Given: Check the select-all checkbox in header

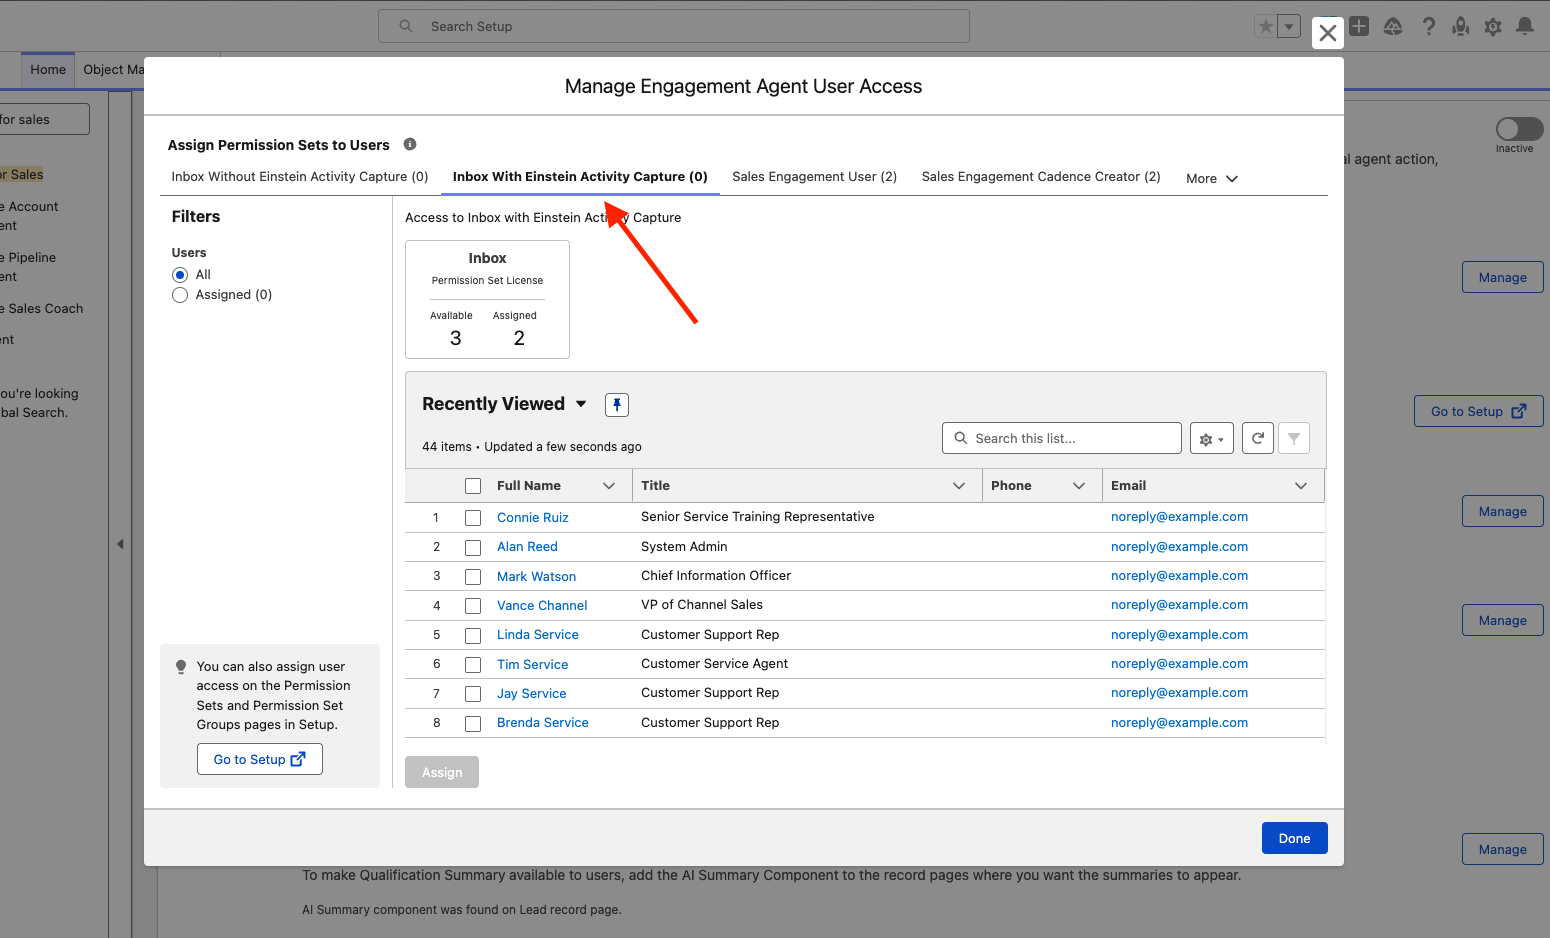Looking at the screenshot, I should pos(473,486).
